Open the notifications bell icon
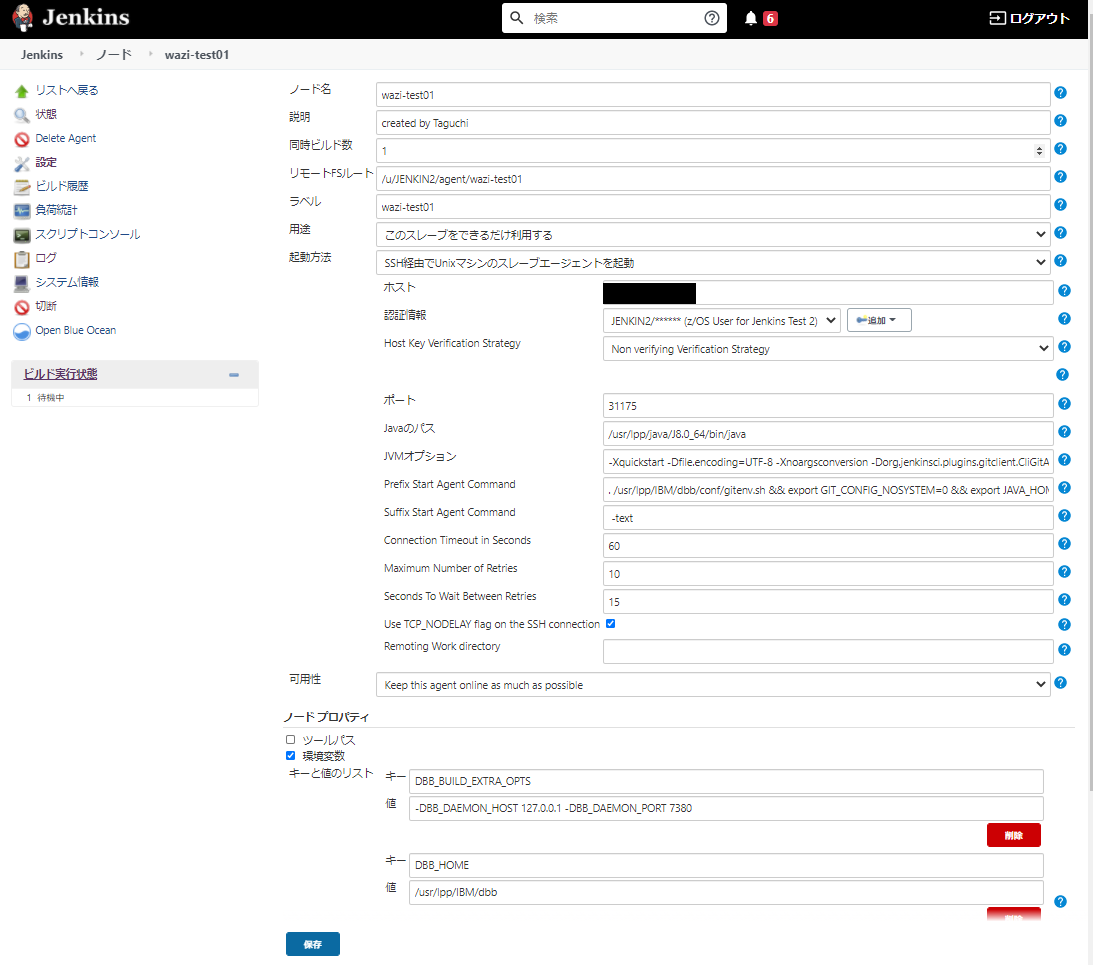Viewport: 1093px width, 965px height. tap(751, 18)
